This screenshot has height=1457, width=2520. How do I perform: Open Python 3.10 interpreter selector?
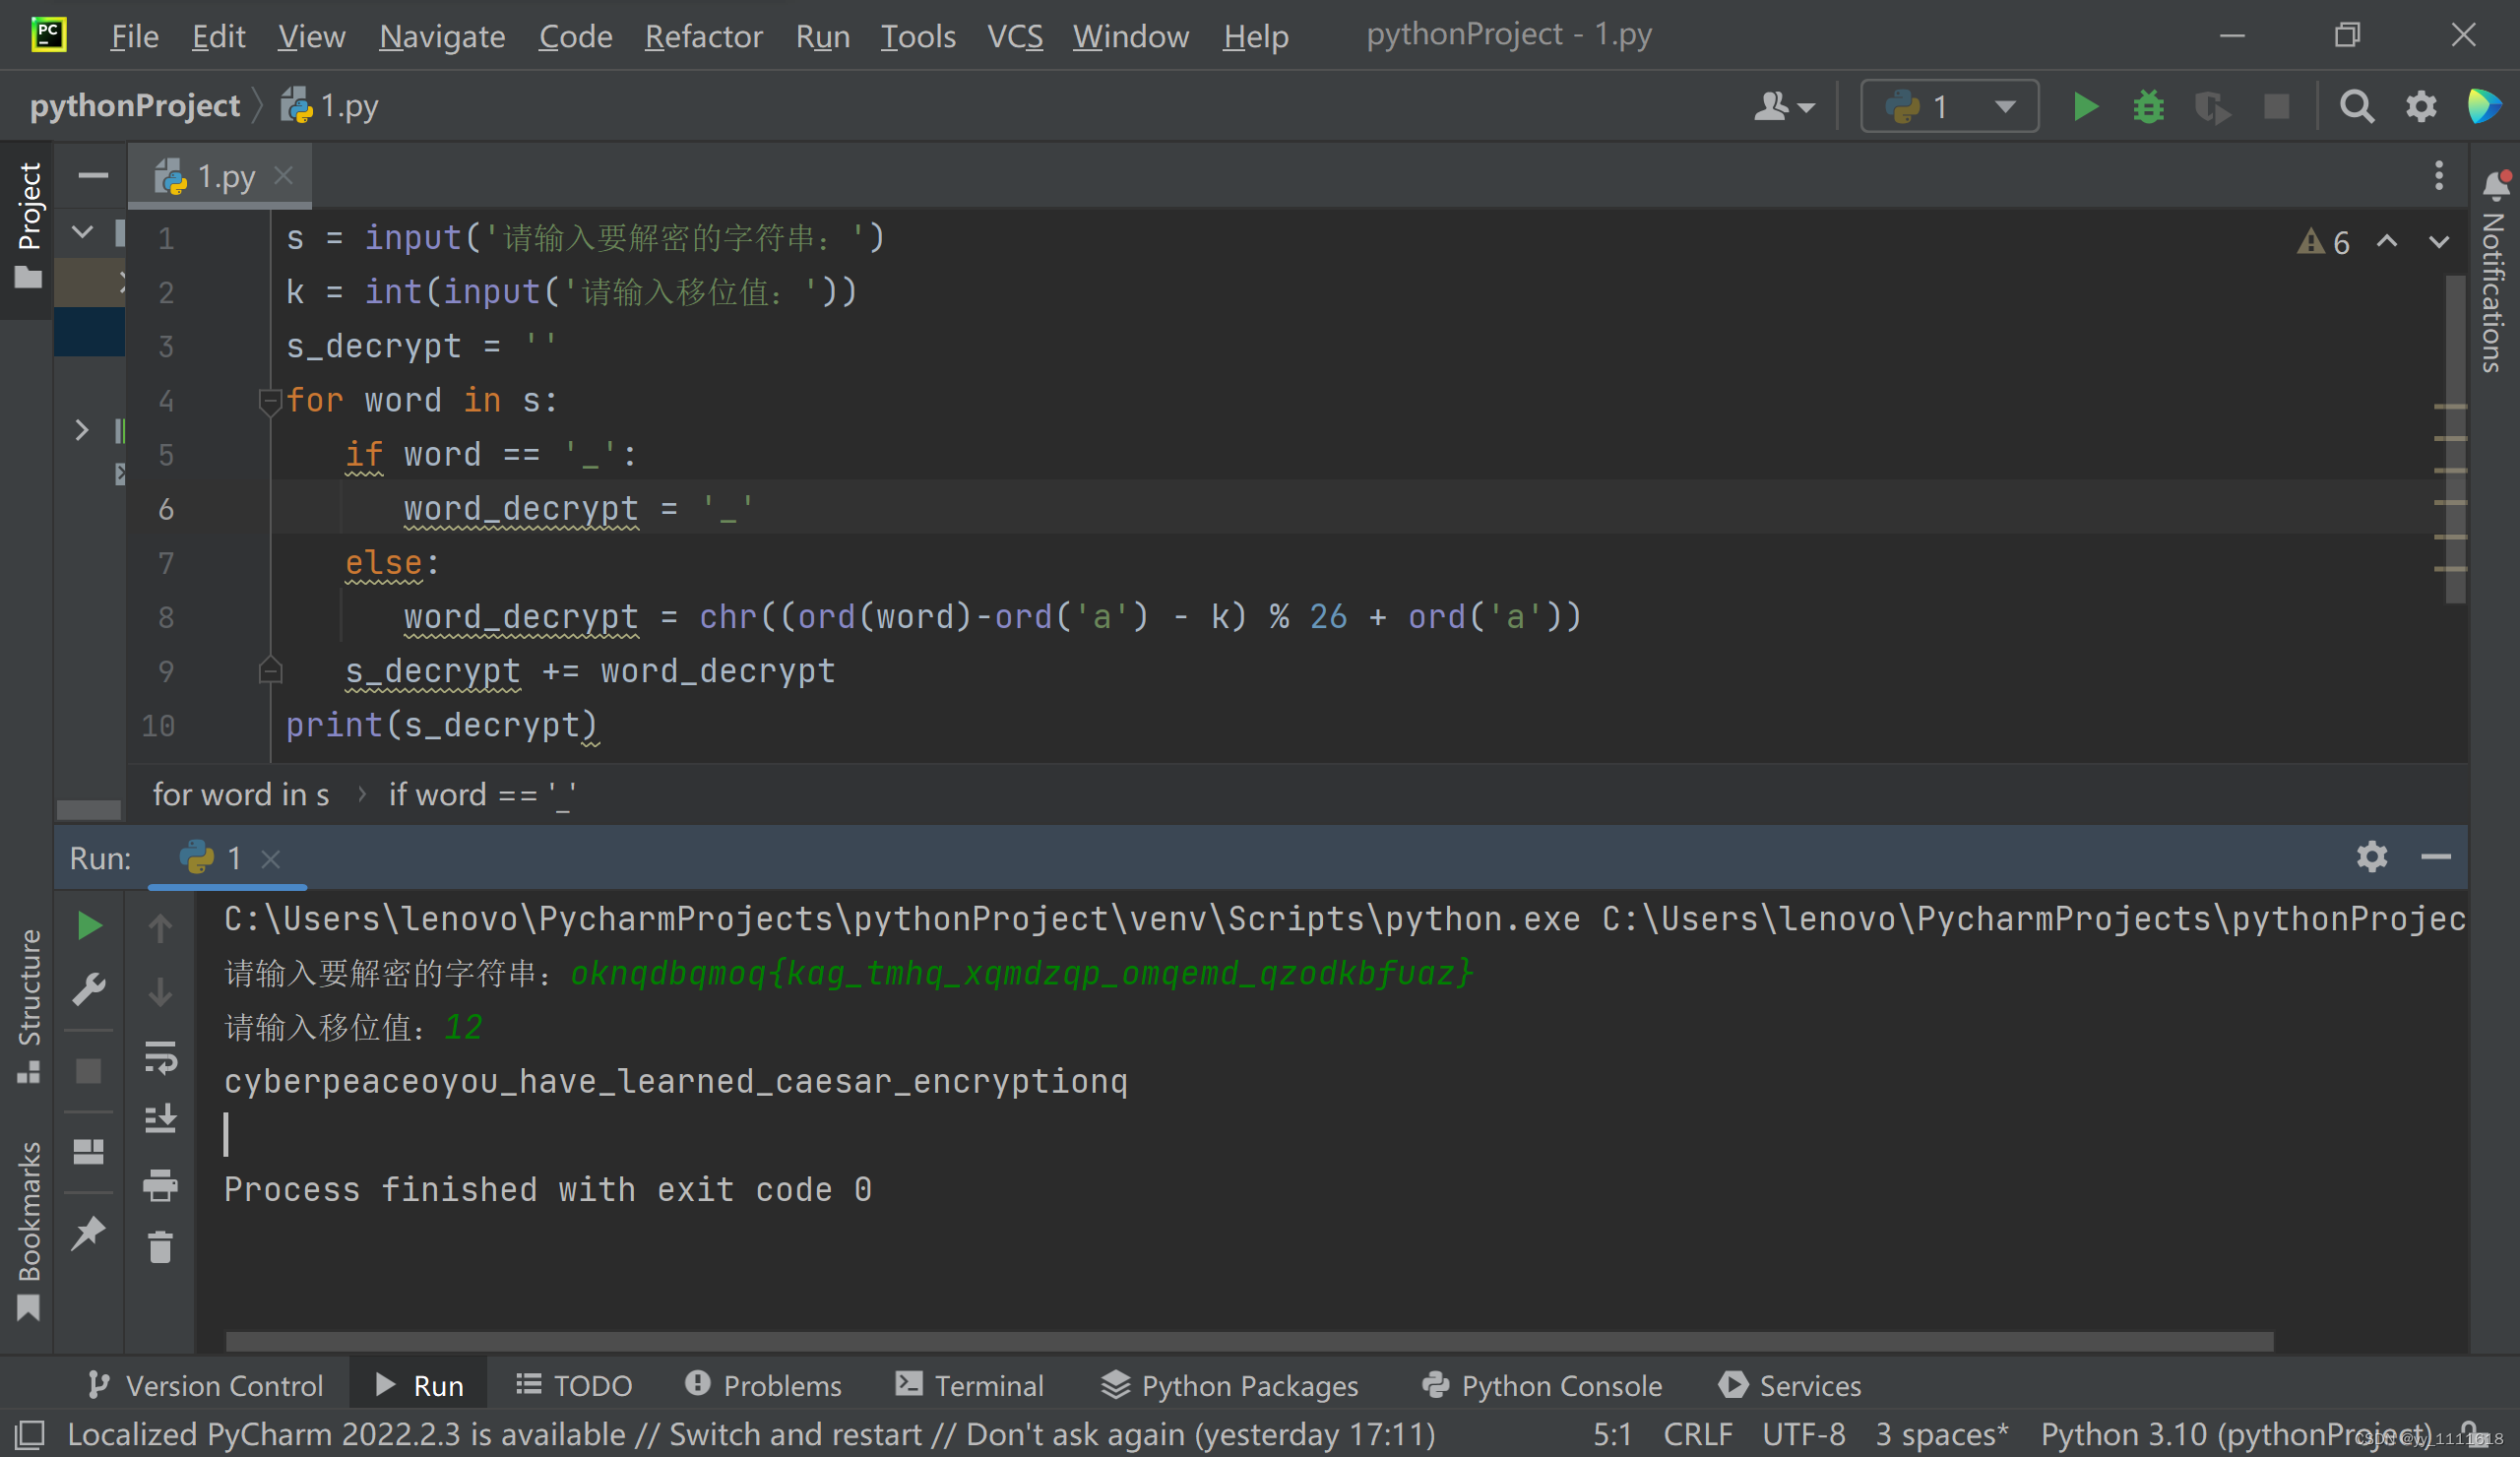click(2236, 1434)
